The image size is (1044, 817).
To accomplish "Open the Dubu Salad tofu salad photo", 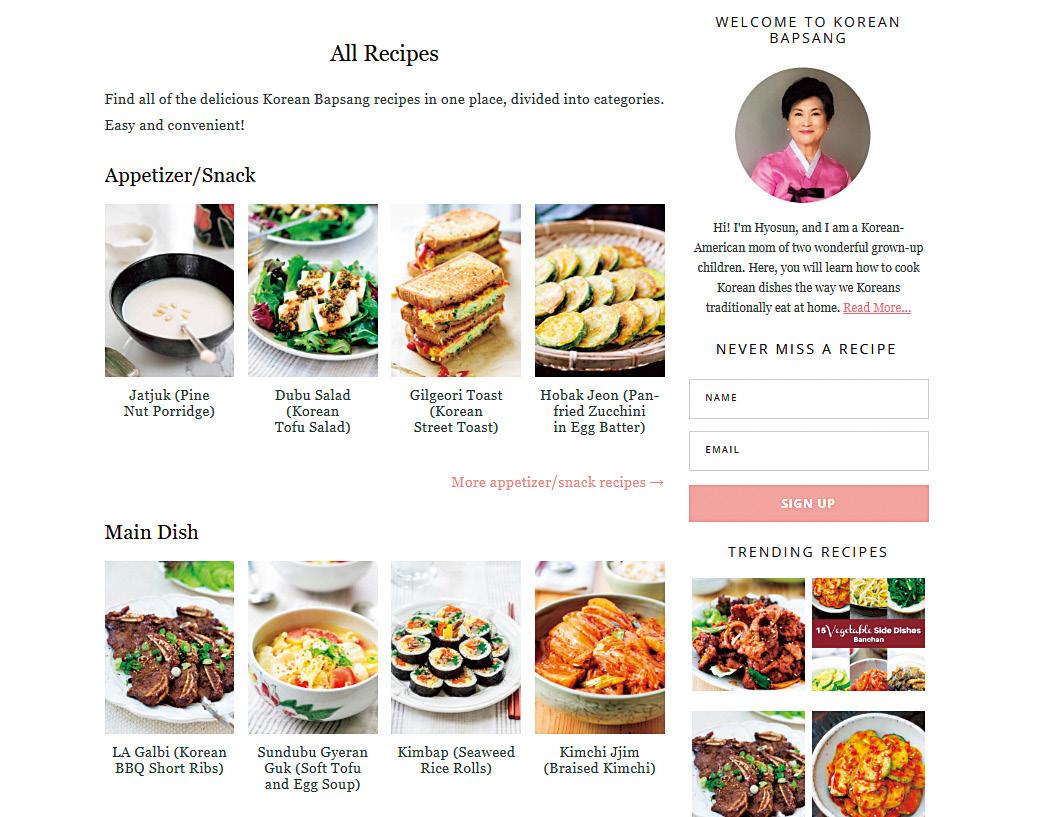I will tap(313, 290).
